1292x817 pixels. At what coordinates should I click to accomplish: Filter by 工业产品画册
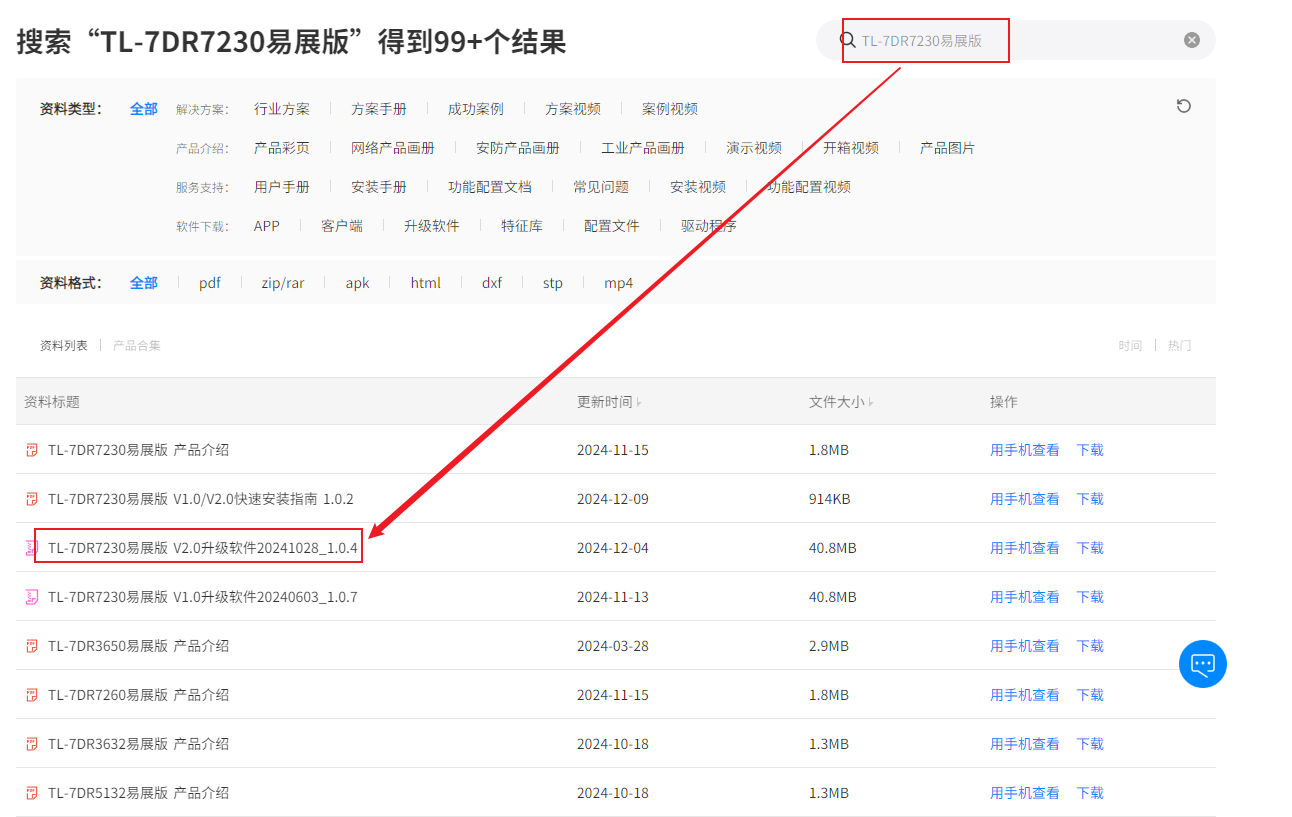643,148
